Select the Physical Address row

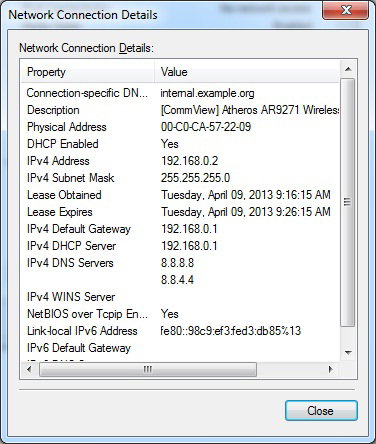[180, 127]
